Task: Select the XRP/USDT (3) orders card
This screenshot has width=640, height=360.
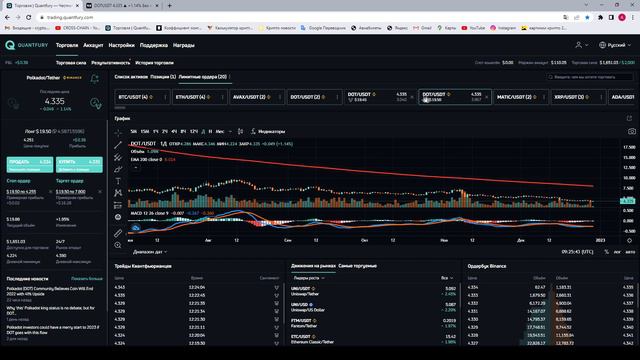Action: (x=578, y=97)
